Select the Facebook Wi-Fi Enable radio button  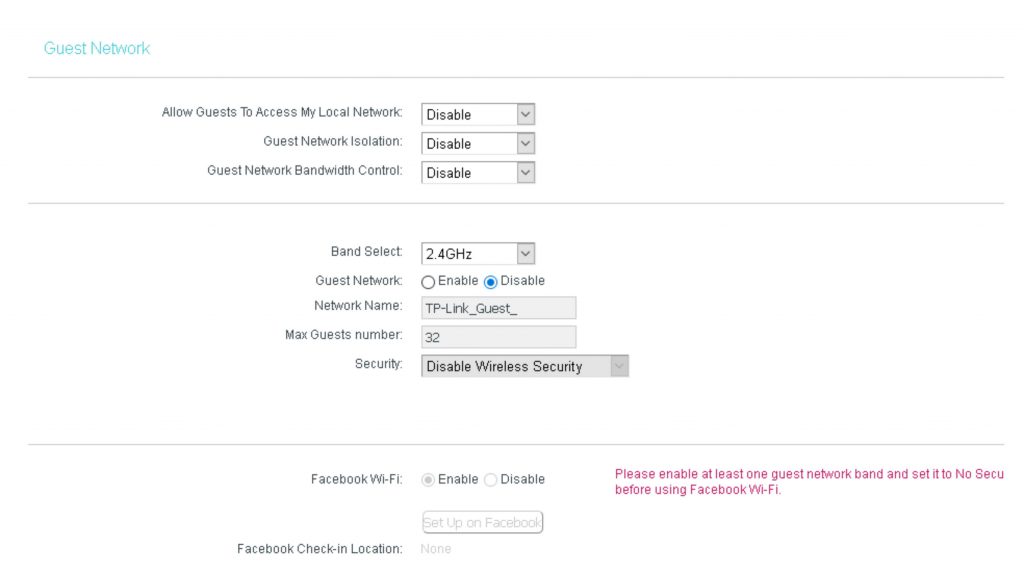428,480
